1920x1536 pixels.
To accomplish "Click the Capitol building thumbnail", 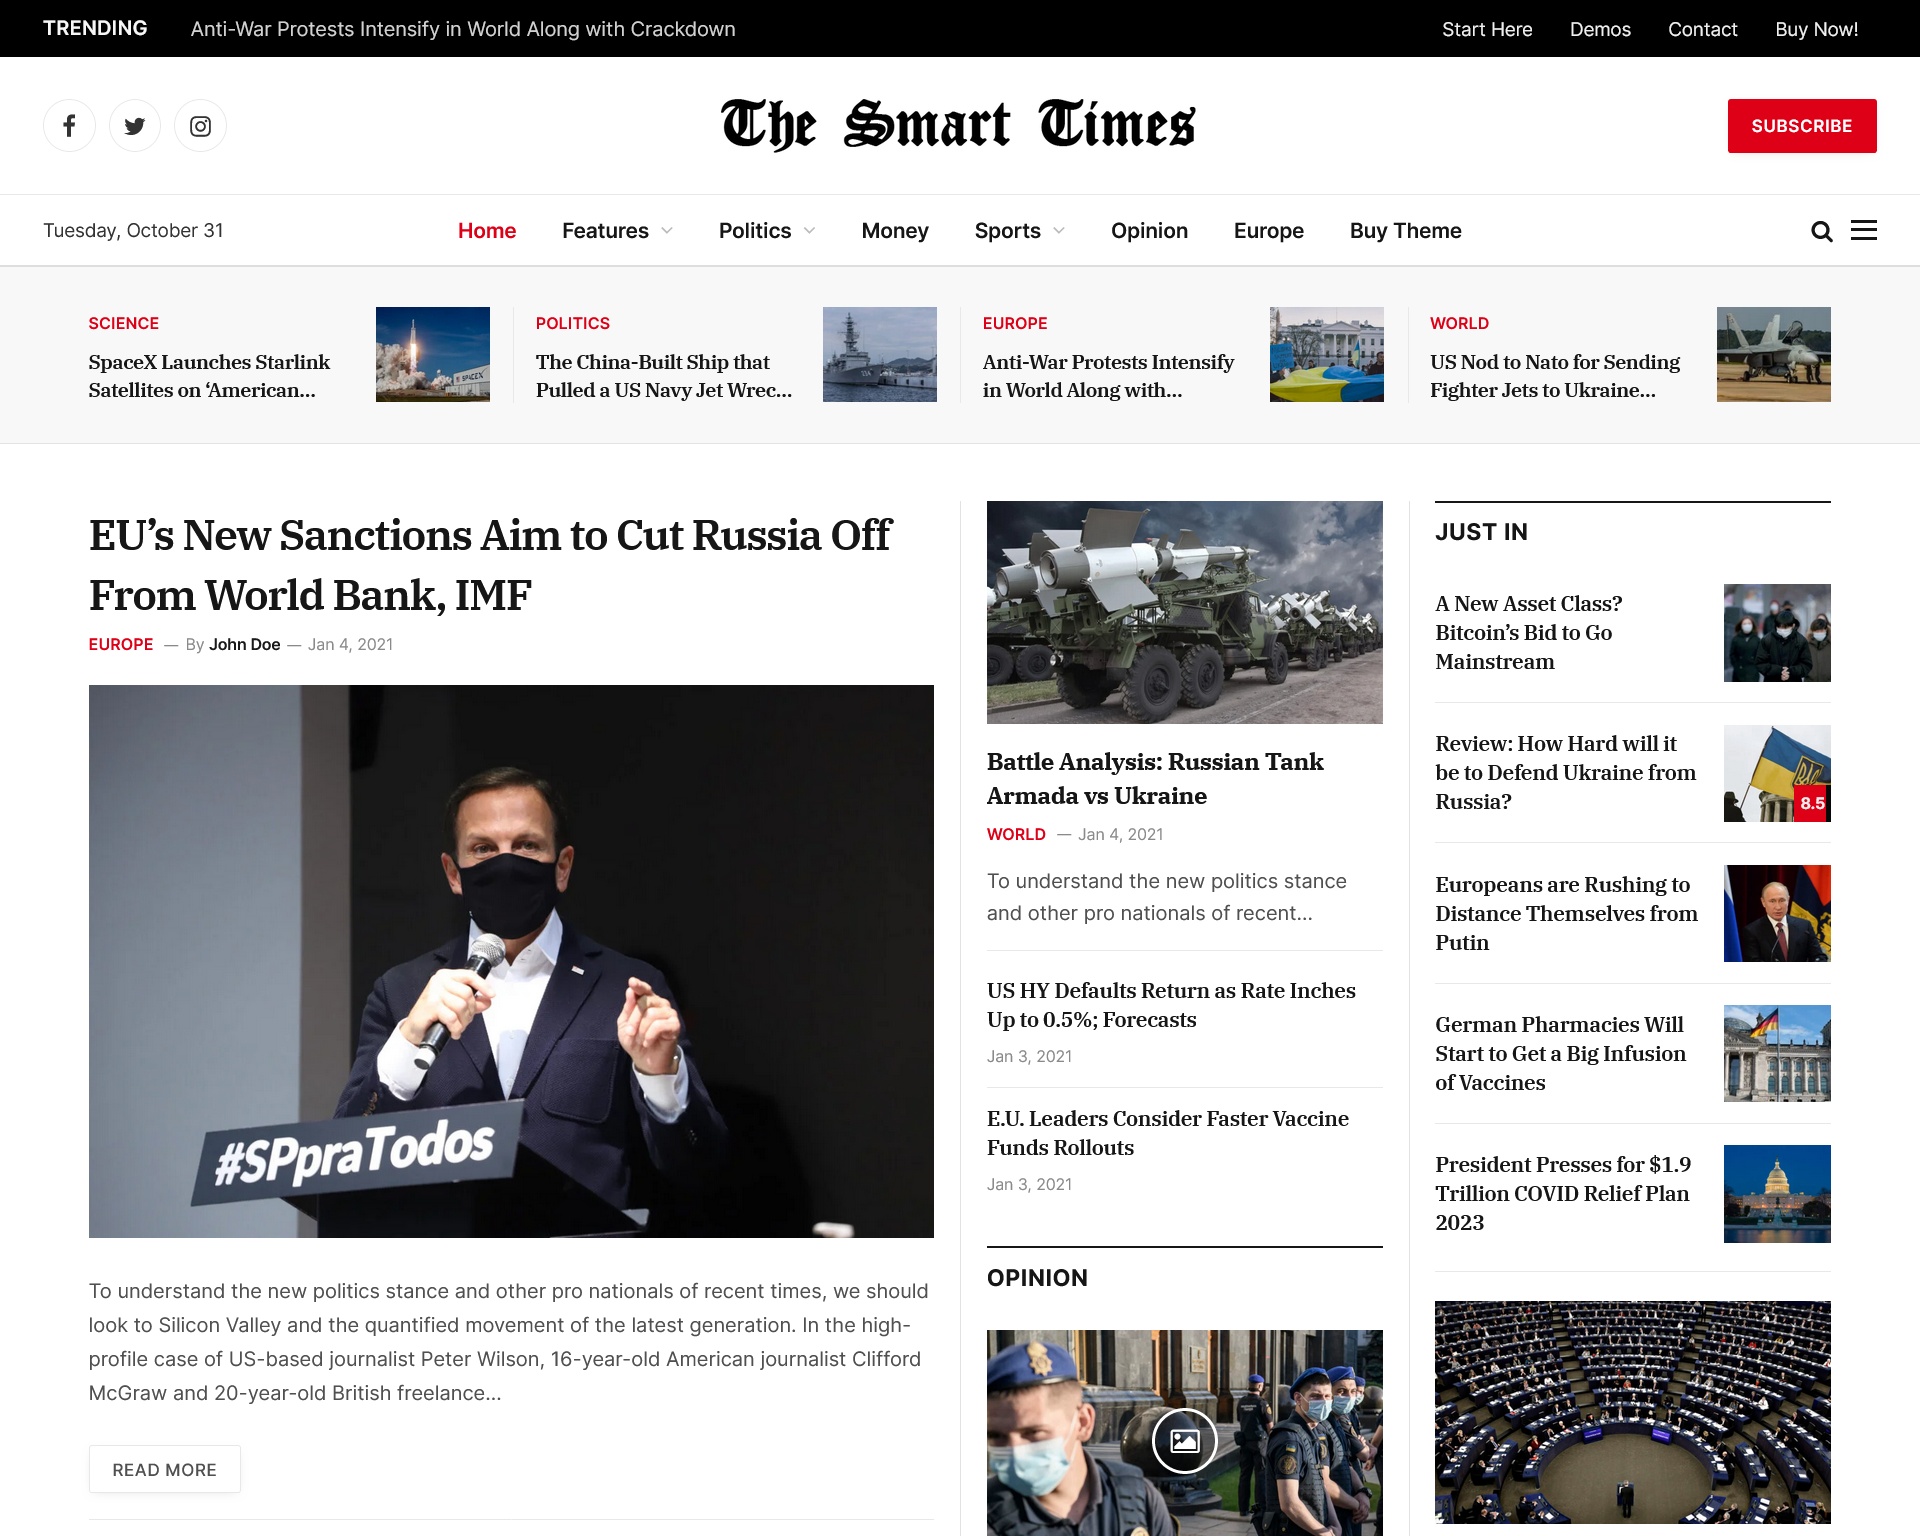I will tap(1777, 1194).
